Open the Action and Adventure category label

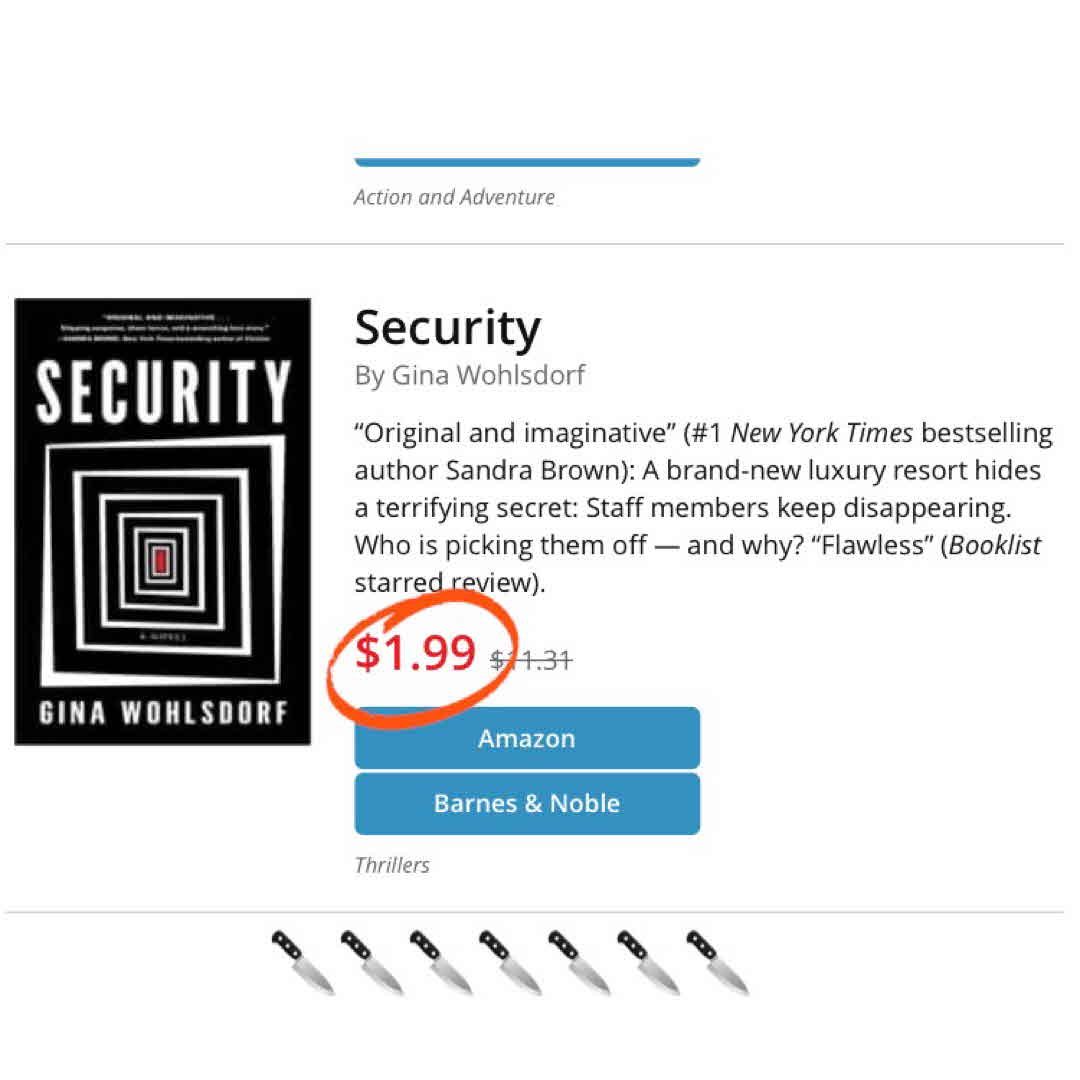click(x=454, y=197)
